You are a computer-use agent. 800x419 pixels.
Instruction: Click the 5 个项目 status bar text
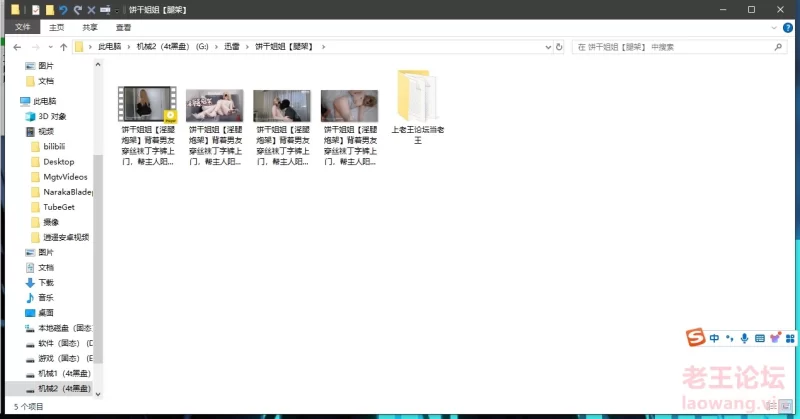29,407
